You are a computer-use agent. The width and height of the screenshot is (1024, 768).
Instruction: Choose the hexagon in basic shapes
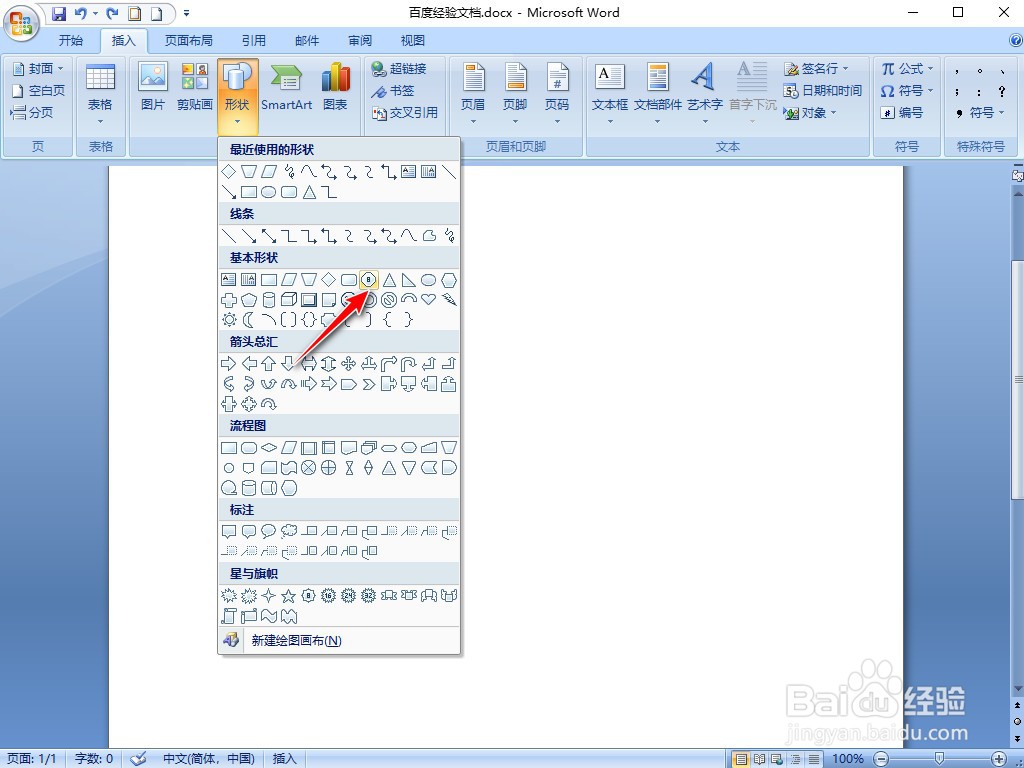pos(449,280)
